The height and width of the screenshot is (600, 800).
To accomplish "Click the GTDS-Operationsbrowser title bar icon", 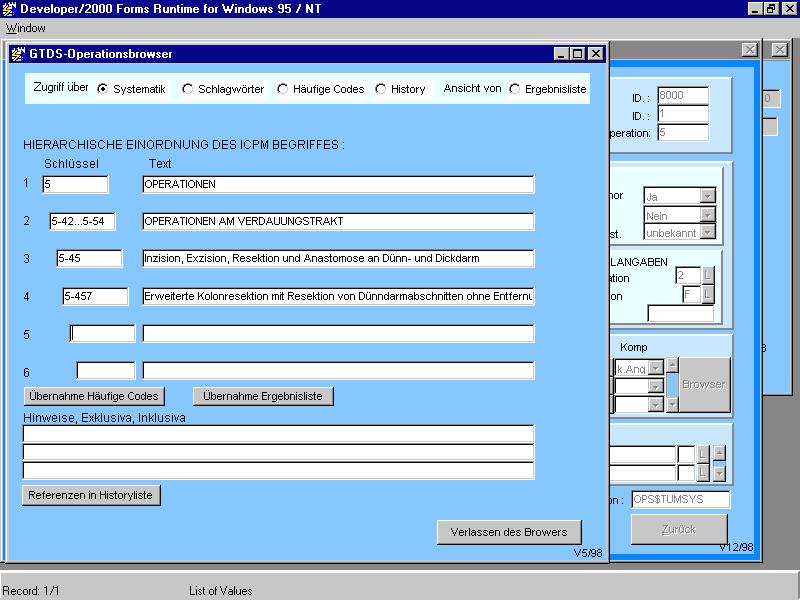I will [18, 54].
